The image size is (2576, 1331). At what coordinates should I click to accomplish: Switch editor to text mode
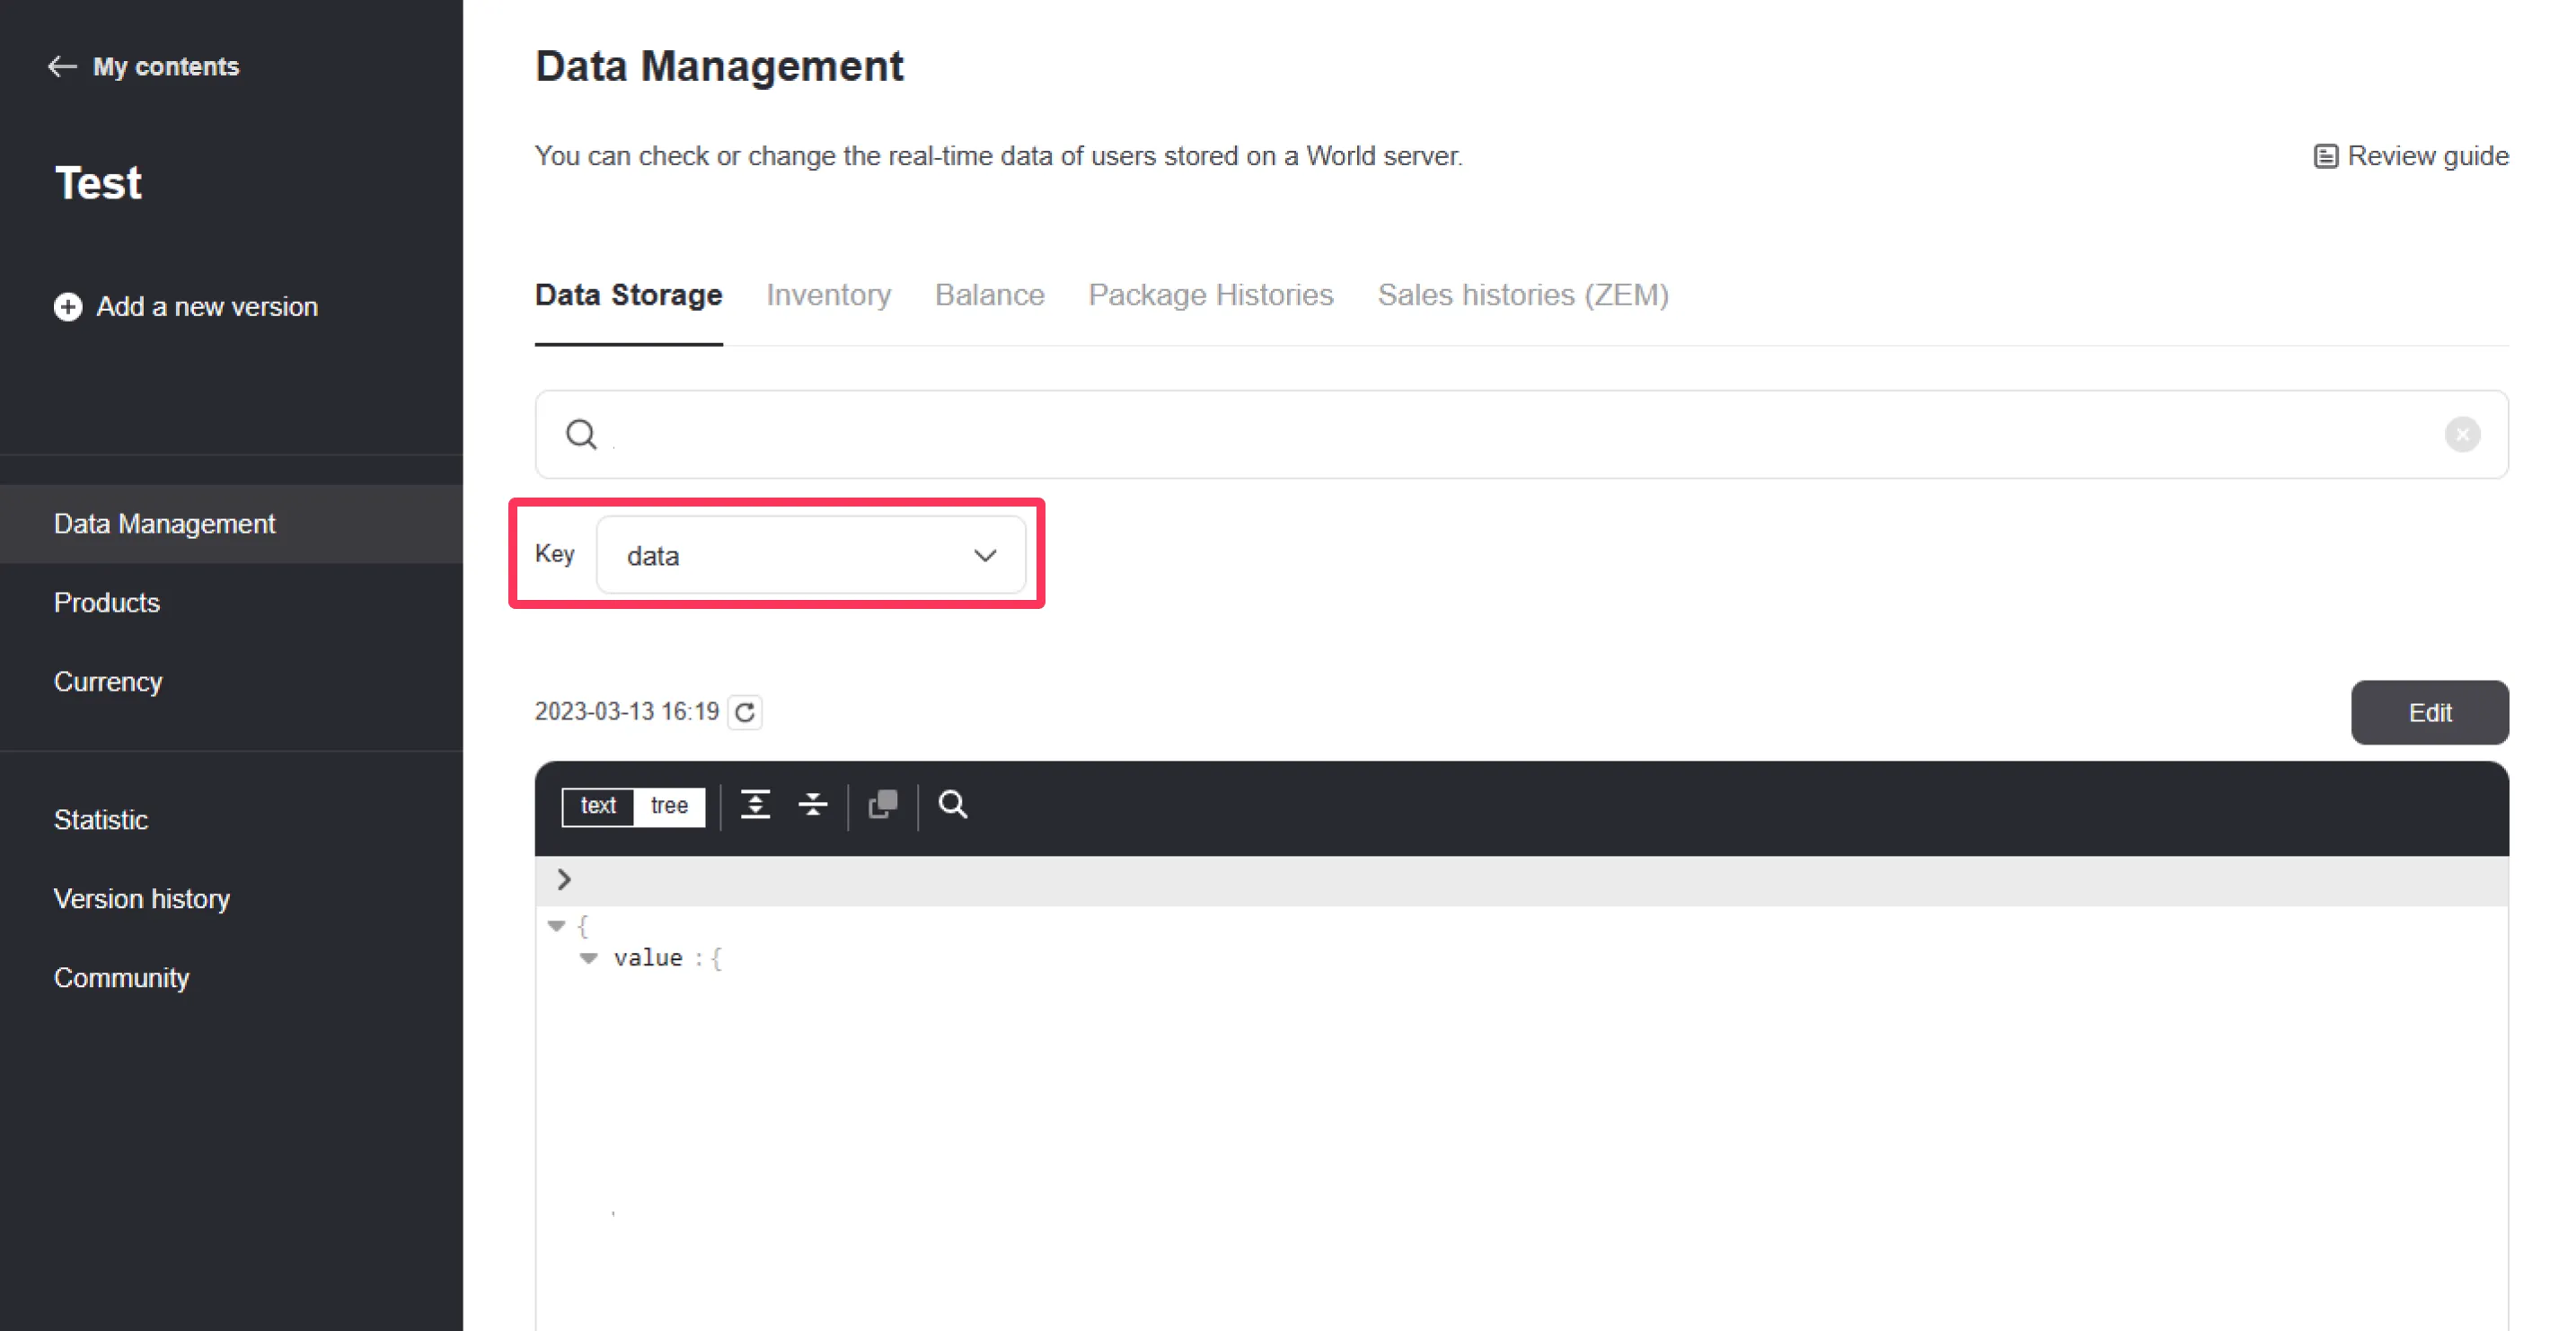598,806
